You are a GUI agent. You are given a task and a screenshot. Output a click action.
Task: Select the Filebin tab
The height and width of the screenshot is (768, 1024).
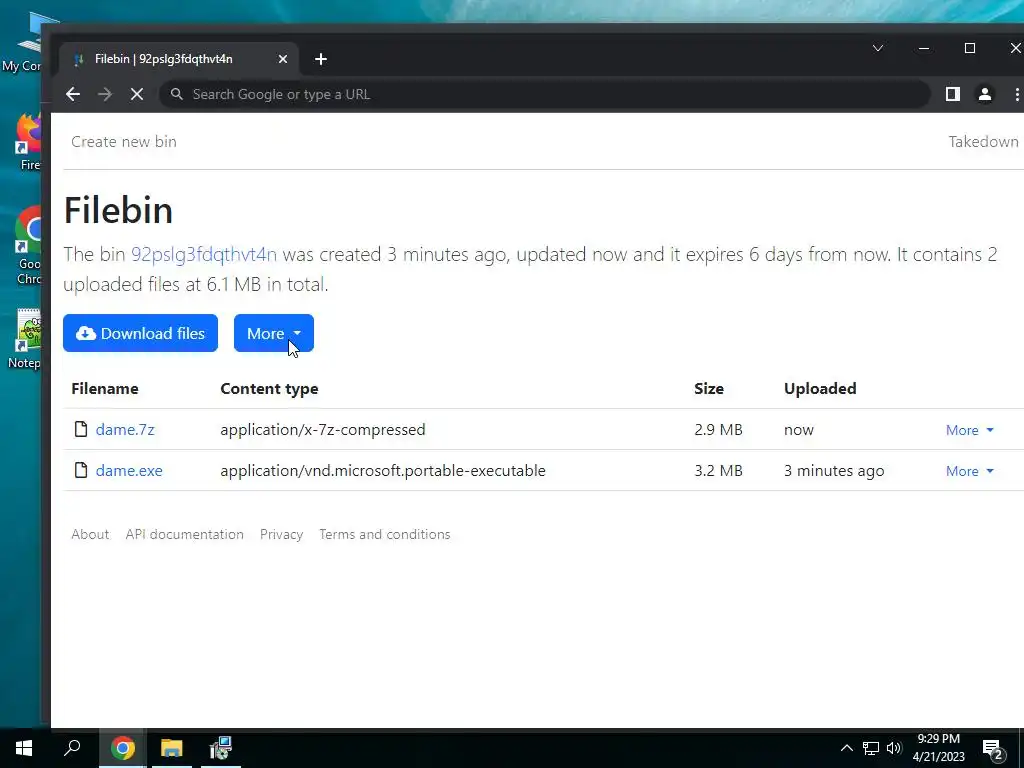(x=180, y=59)
